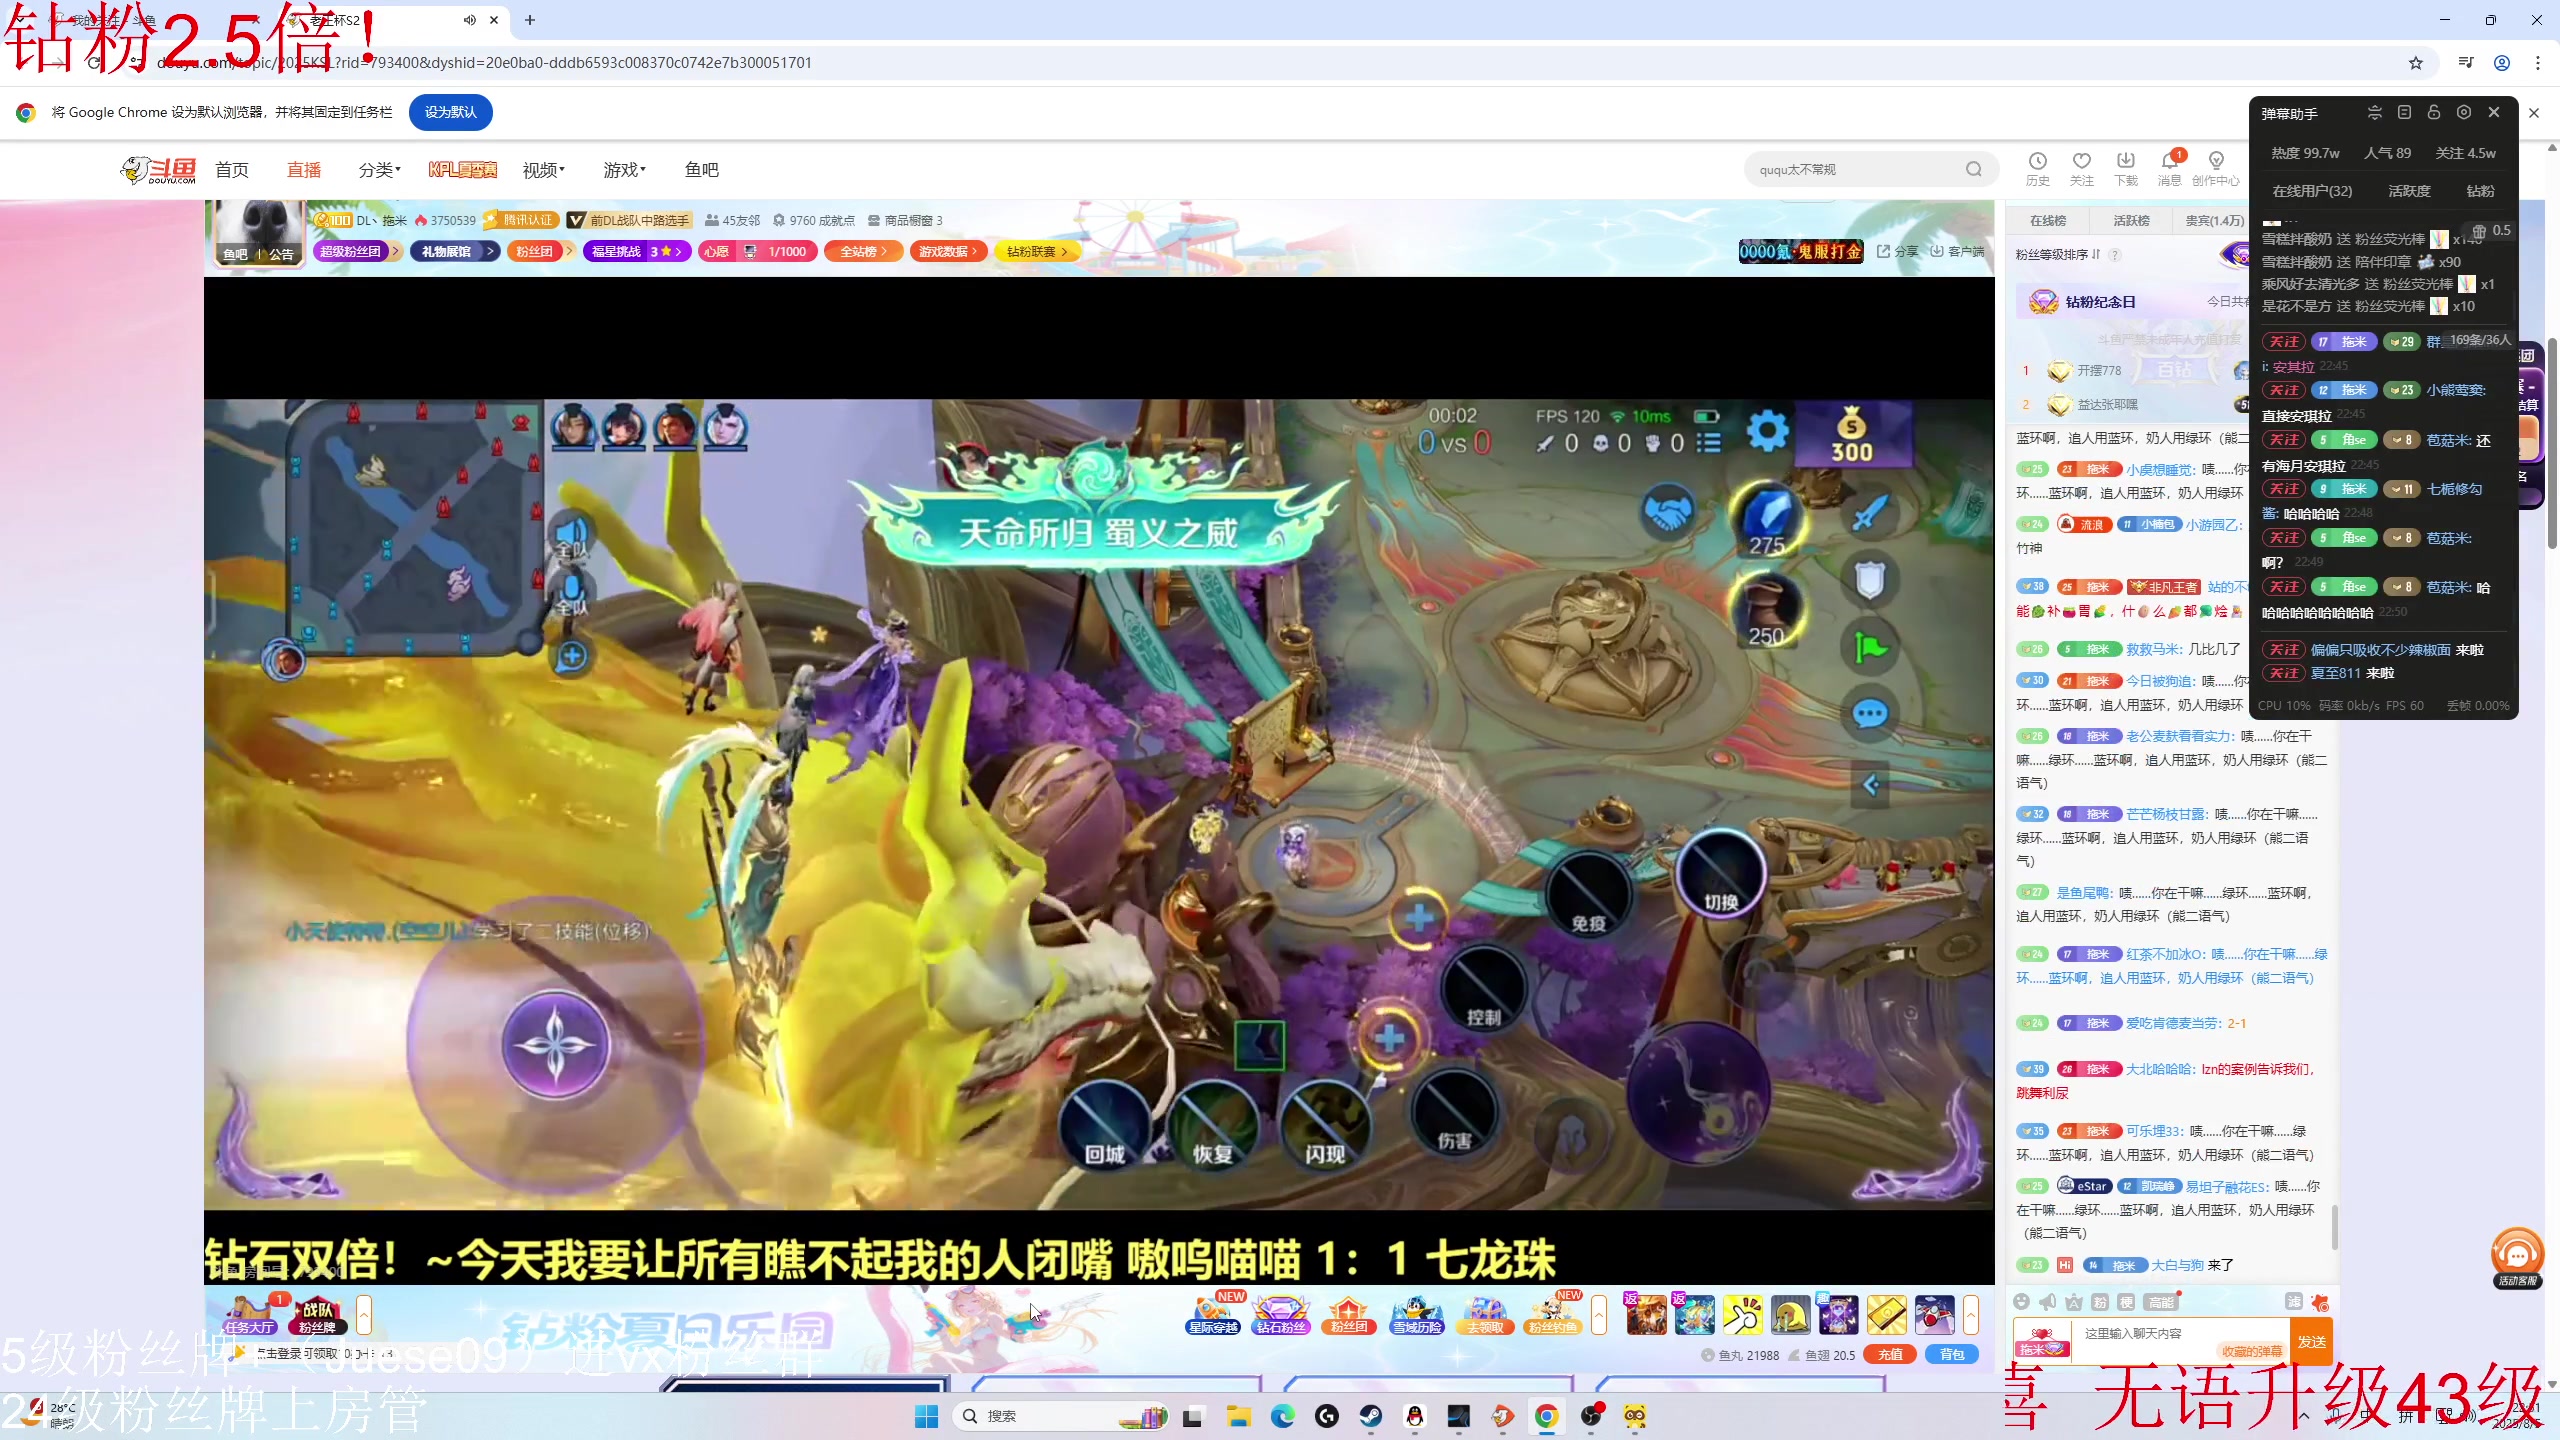Click the 全站榜 button
This screenshot has width=2560, height=1440.
862,251
